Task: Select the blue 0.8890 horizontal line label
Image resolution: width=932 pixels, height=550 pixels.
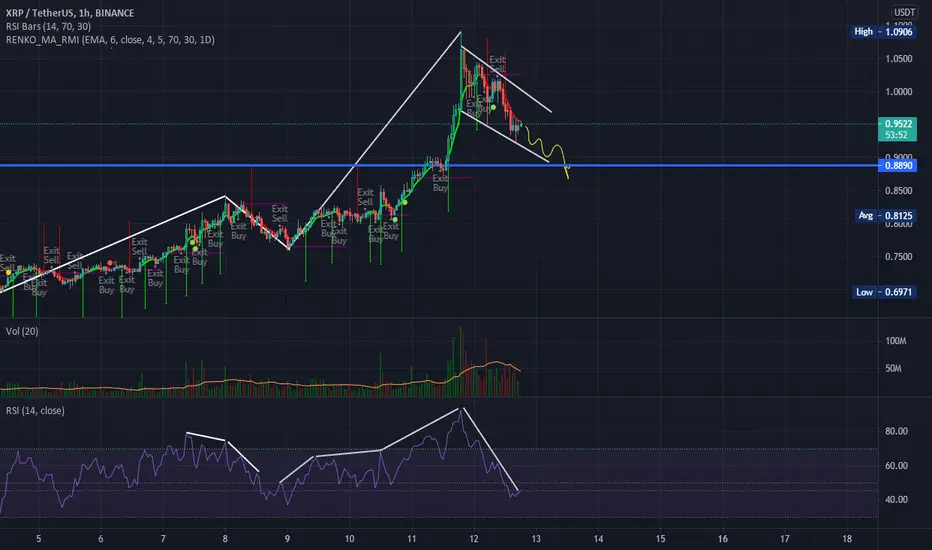Action: (x=898, y=165)
